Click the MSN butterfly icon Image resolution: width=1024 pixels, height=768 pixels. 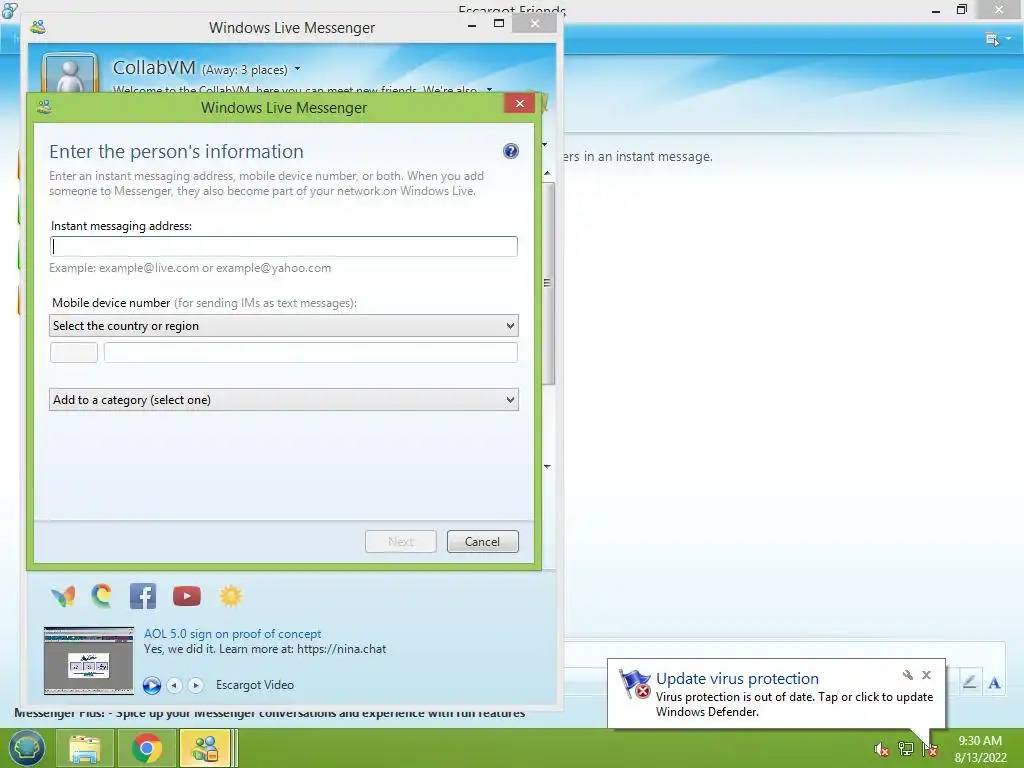tap(63, 596)
